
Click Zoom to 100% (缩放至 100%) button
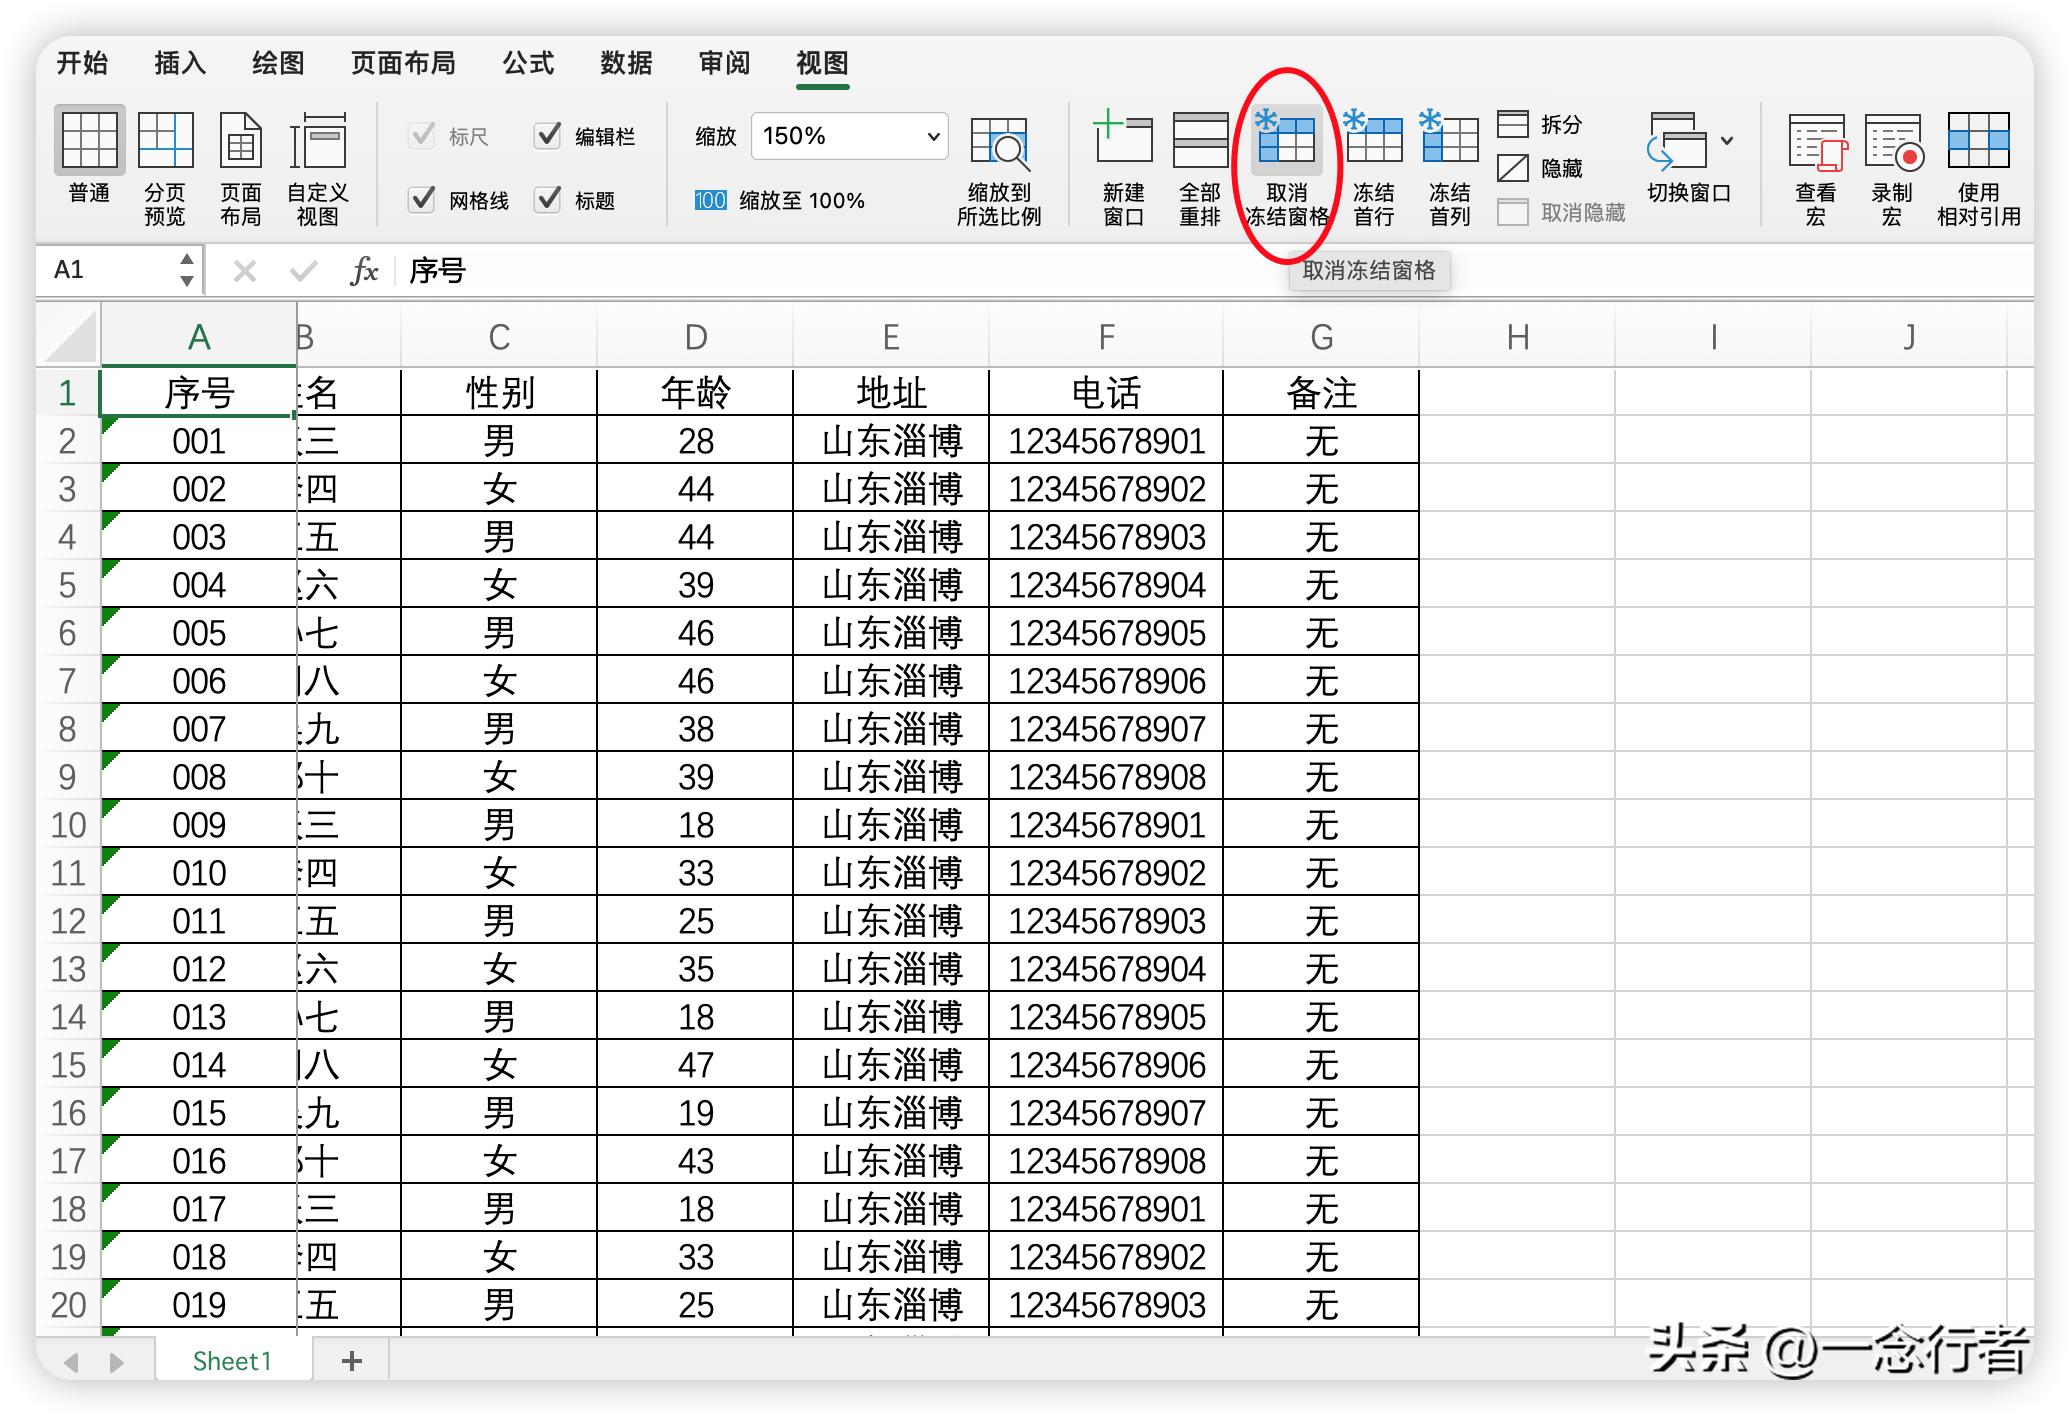click(x=780, y=201)
